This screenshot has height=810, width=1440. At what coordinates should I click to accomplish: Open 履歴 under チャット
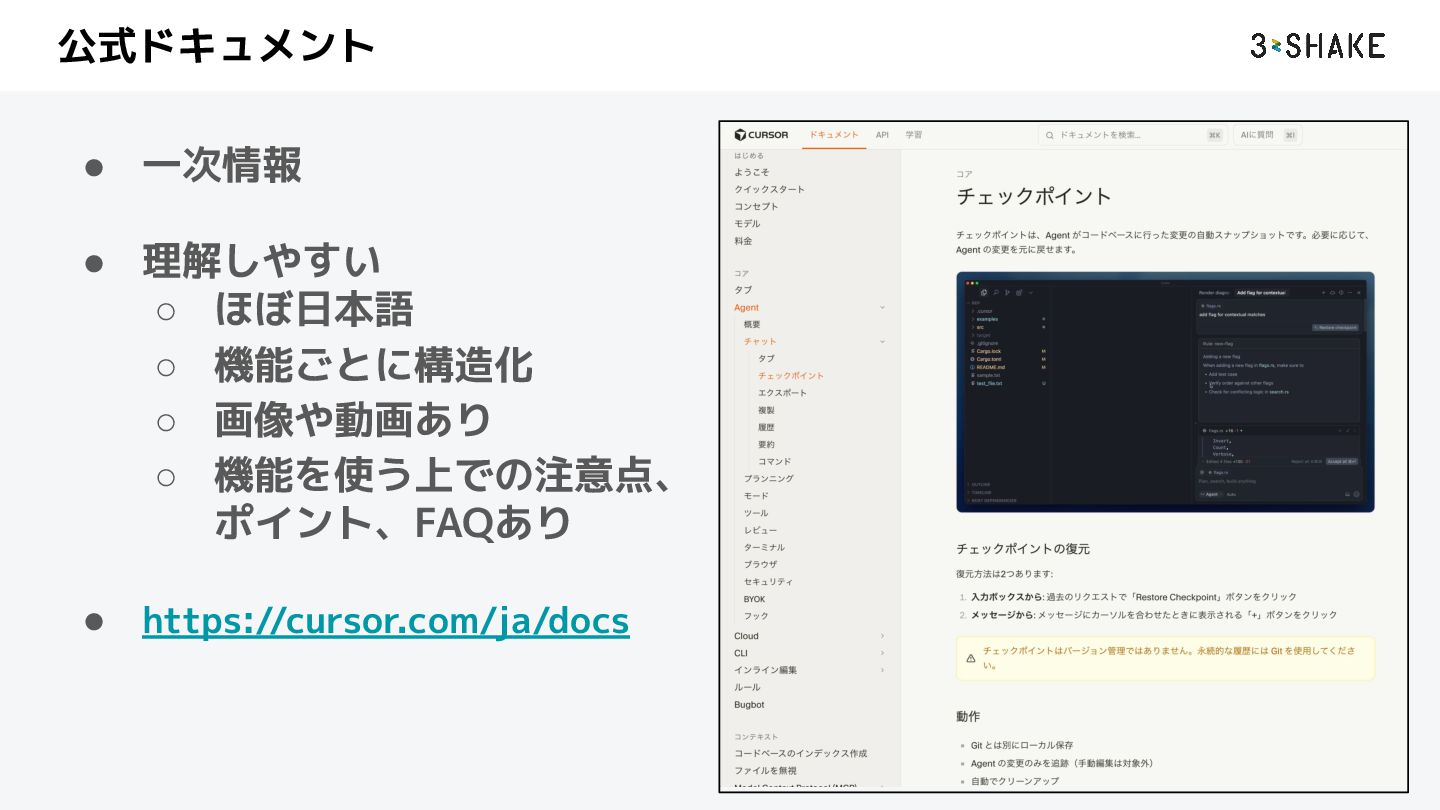coord(766,427)
